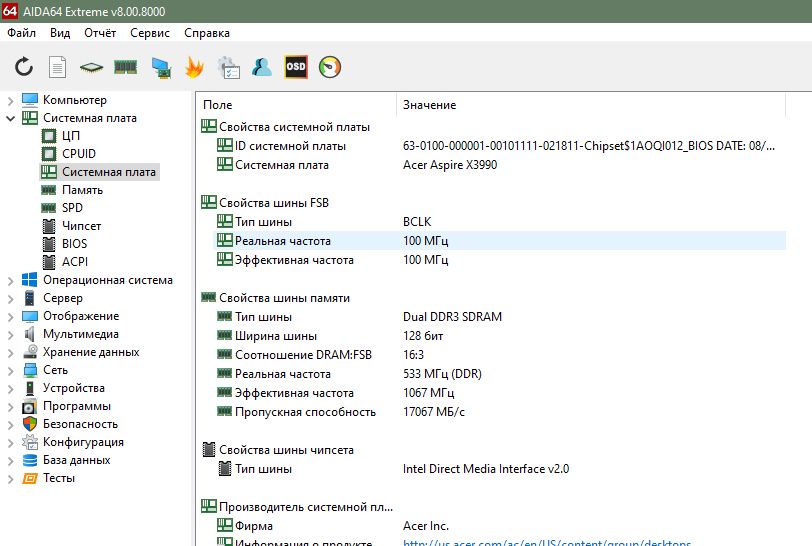Open the Файл menu
The image size is (812, 546).
coord(21,33)
